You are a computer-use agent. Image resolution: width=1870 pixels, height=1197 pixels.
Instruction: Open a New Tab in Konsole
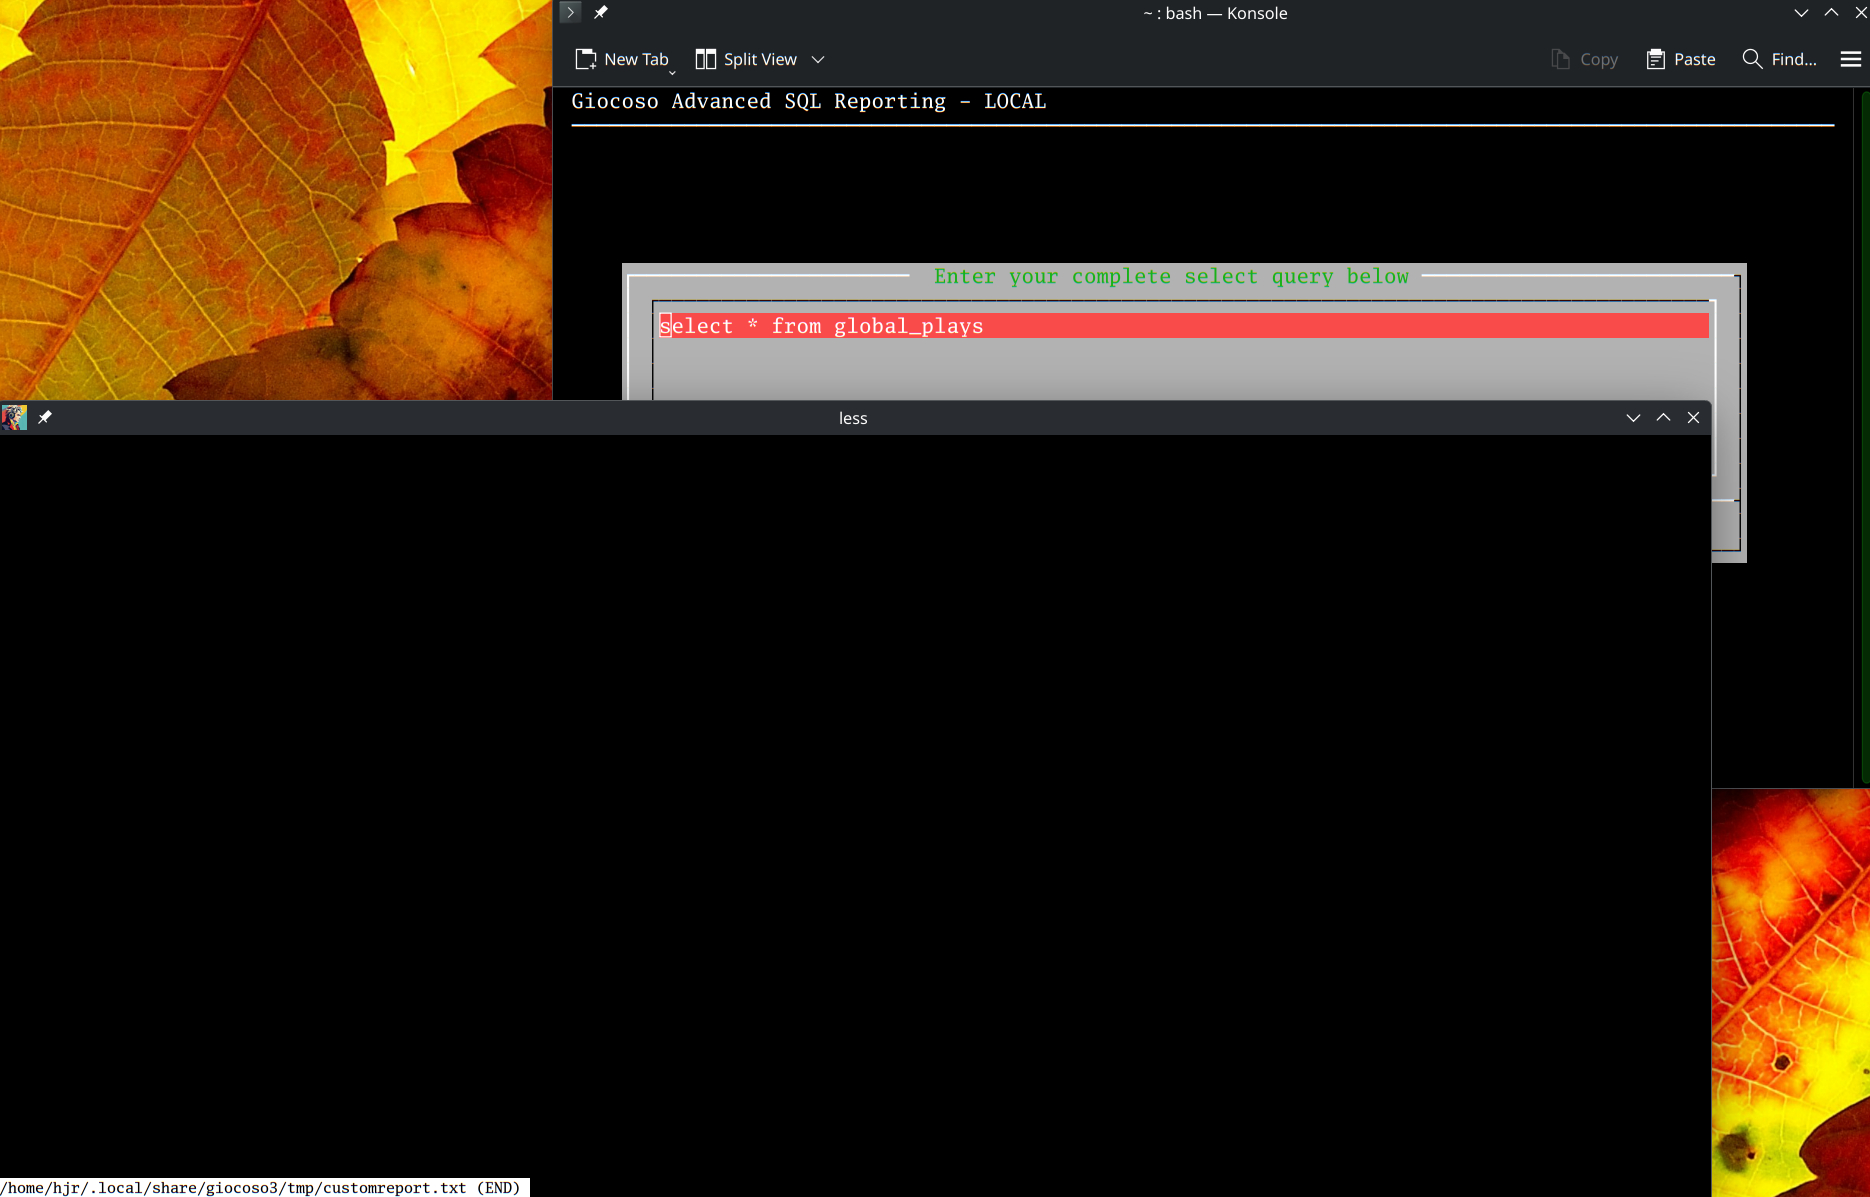(x=622, y=59)
